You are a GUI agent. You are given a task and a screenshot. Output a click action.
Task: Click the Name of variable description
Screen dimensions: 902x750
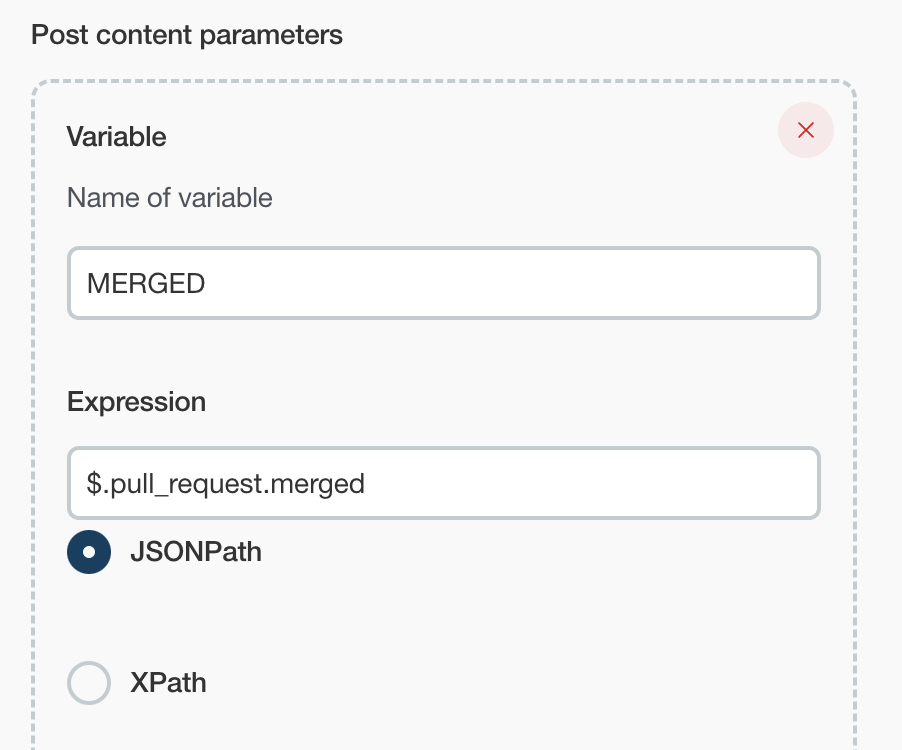pyautogui.click(x=170, y=198)
